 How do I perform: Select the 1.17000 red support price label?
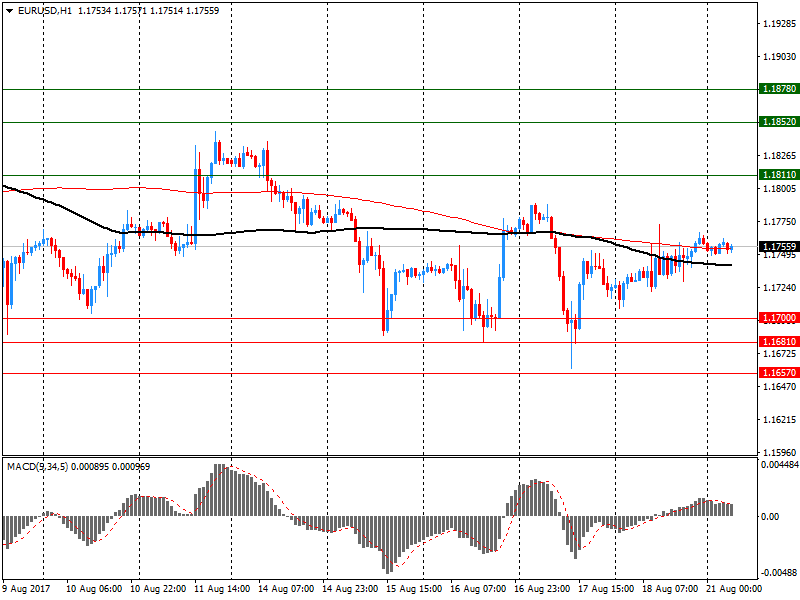point(779,318)
